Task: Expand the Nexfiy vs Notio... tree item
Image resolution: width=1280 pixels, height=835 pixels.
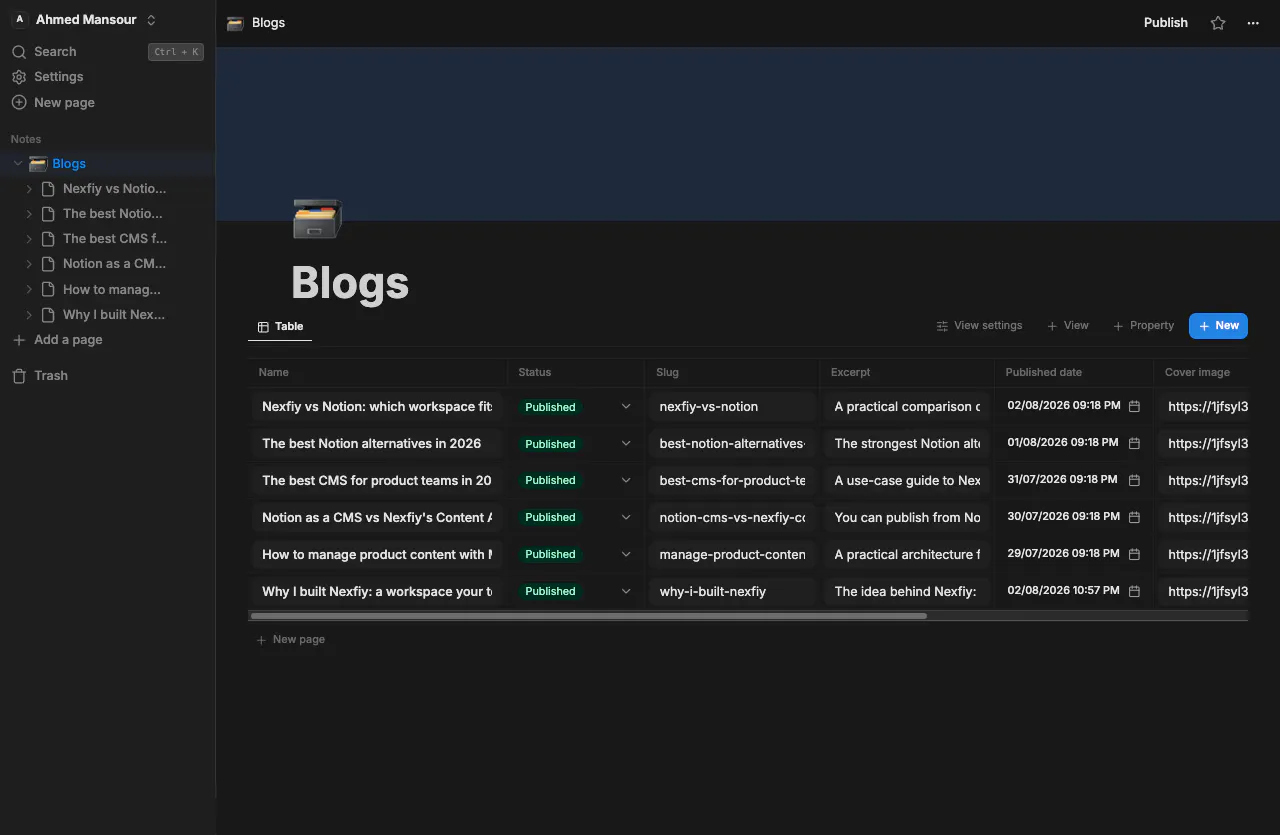Action: coord(29,189)
